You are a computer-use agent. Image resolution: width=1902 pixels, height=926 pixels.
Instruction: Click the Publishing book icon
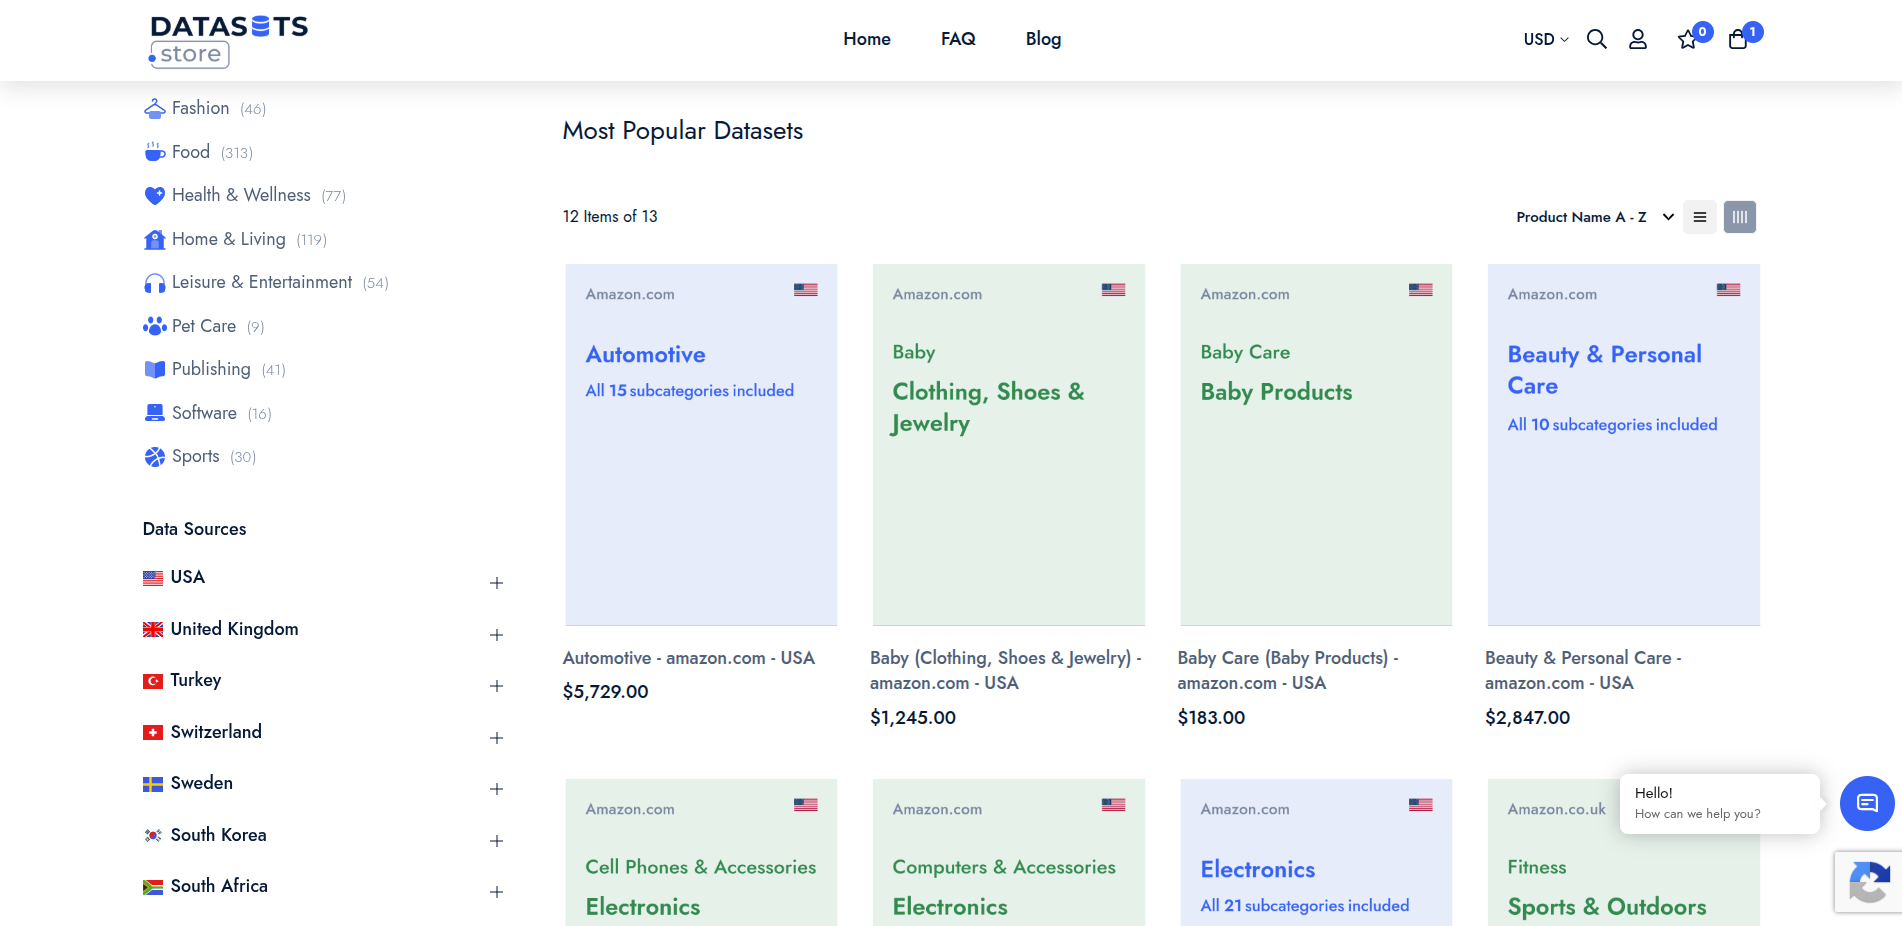click(155, 369)
